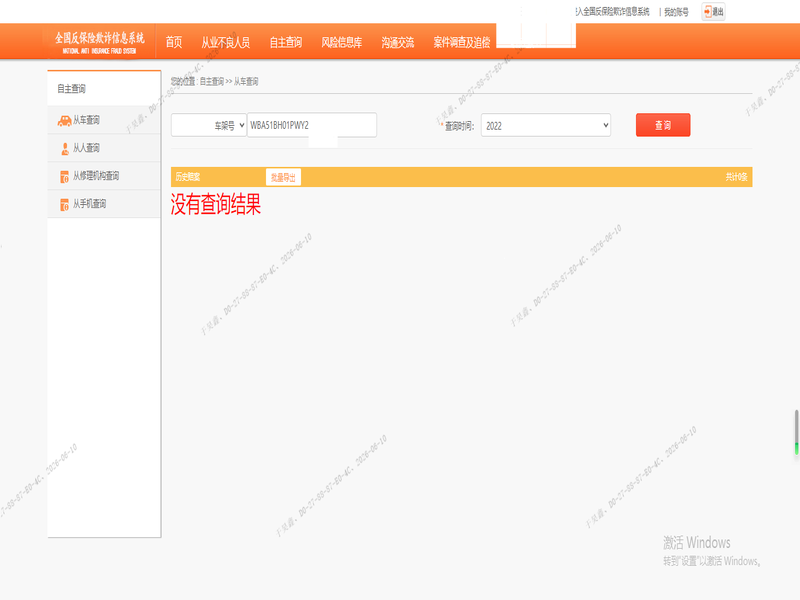Open the 车架号 type dropdown
800x600 pixels.
(x=209, y=125)
